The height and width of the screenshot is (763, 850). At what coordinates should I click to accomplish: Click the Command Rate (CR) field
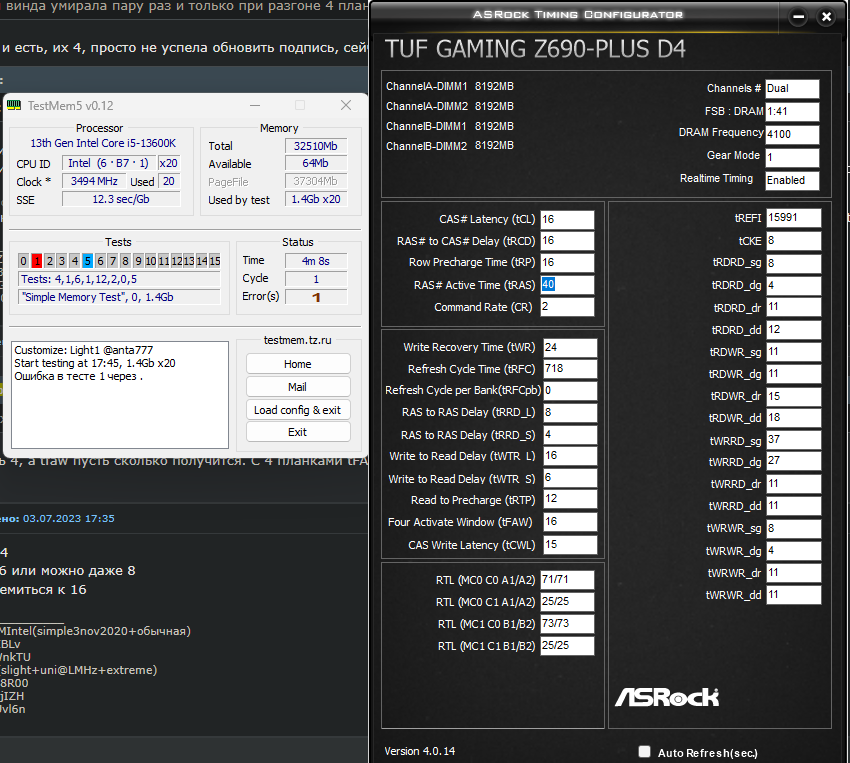567,307
